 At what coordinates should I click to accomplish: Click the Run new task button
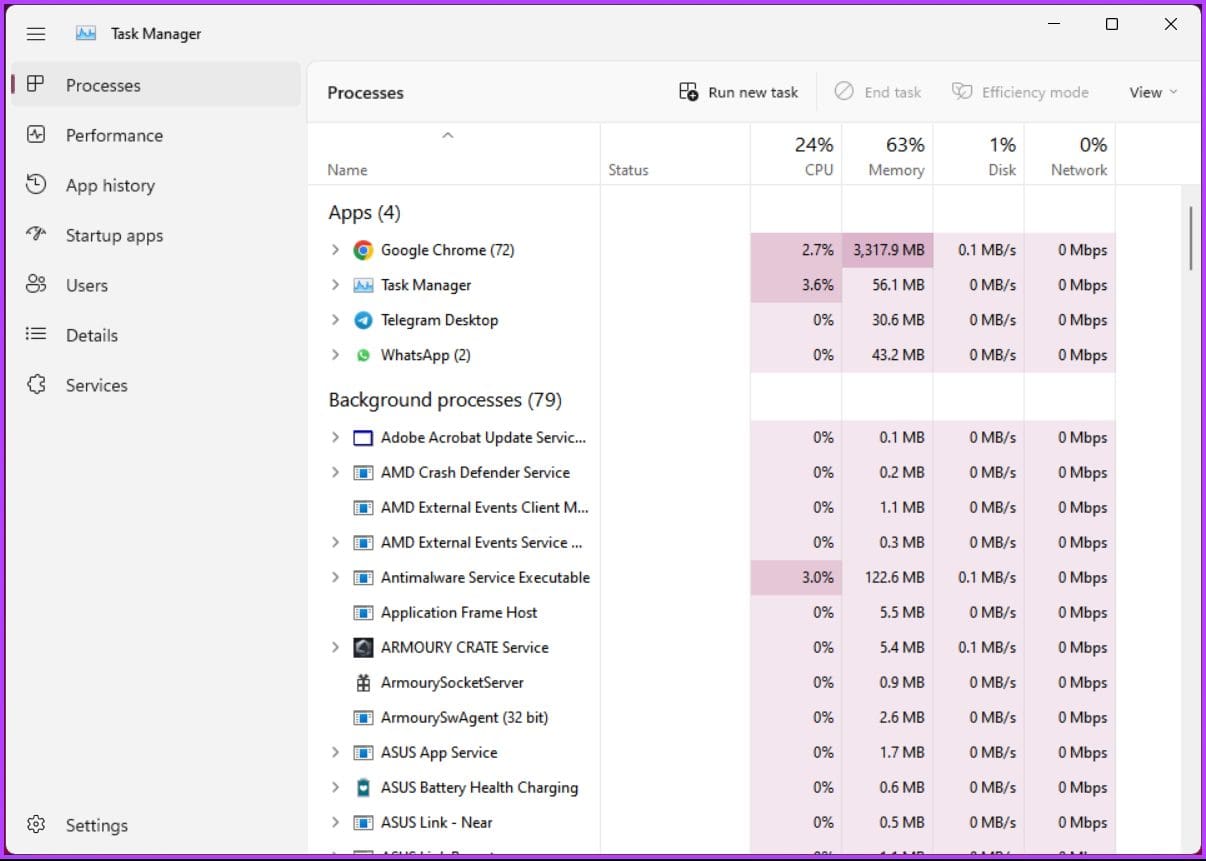point(738,92)
